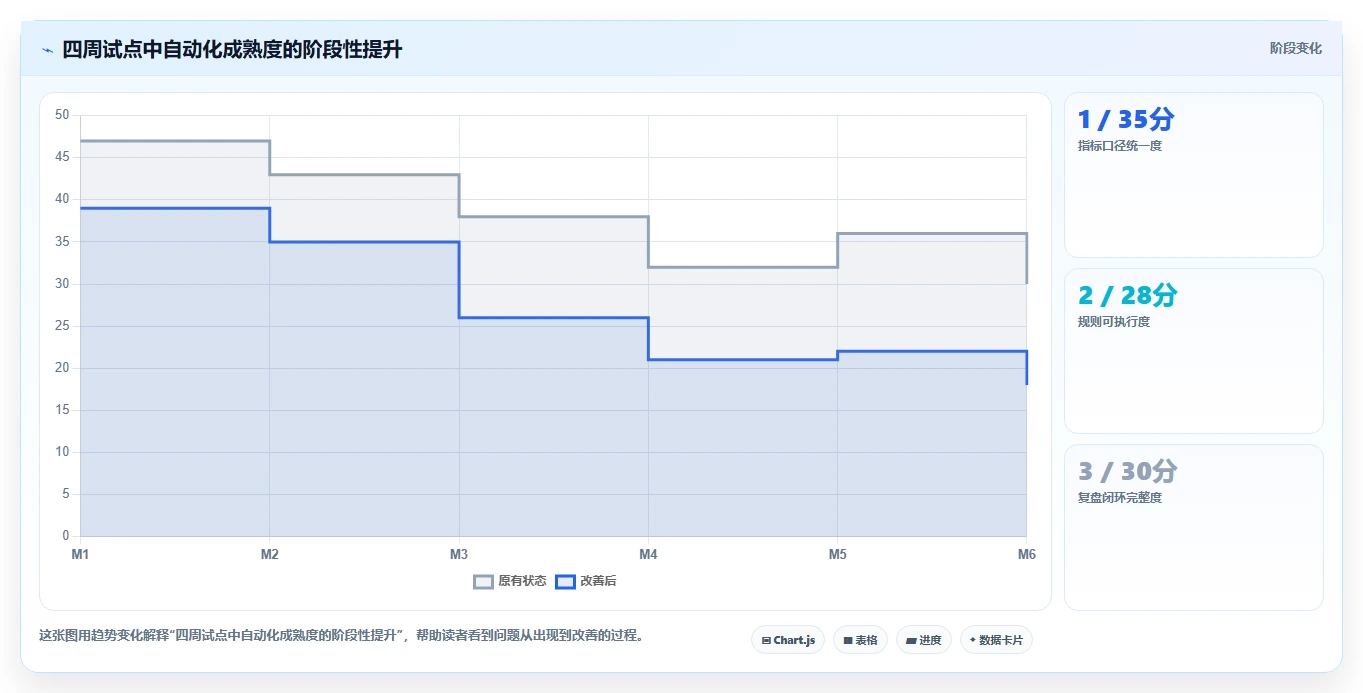Click the 复盘闭环完整度 caption

1120,498
